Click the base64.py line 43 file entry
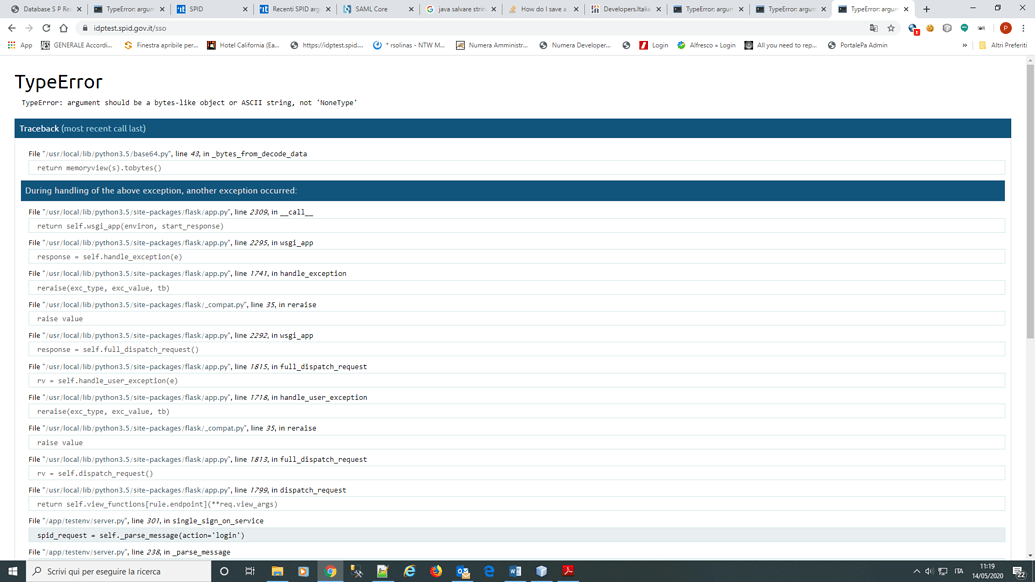This screenshot has height=582, width=1035. (168, 154)
